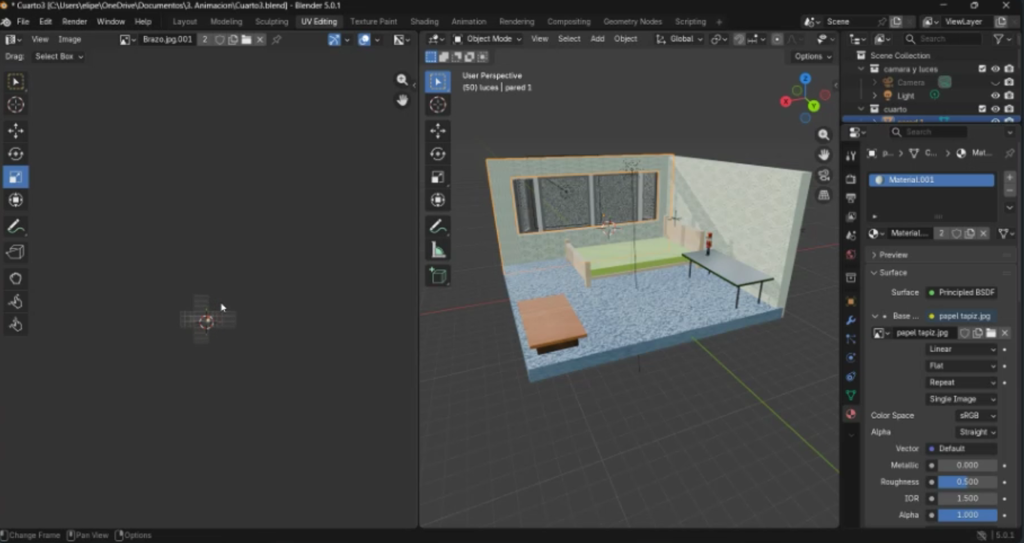Toggle viewport visibility of the cuarto collection
Image resolution: width=1024 pixels, height=543 pixels.
click(995, 109)
